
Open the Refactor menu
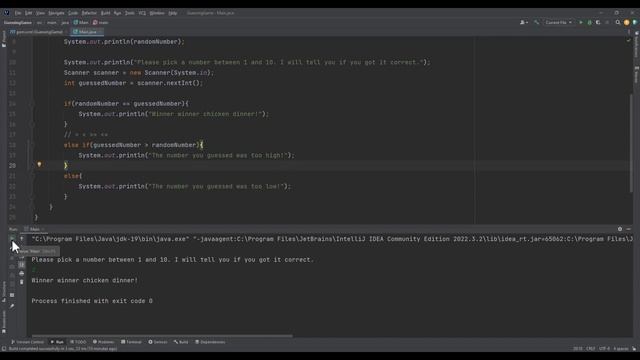click(x=89, y=13)
